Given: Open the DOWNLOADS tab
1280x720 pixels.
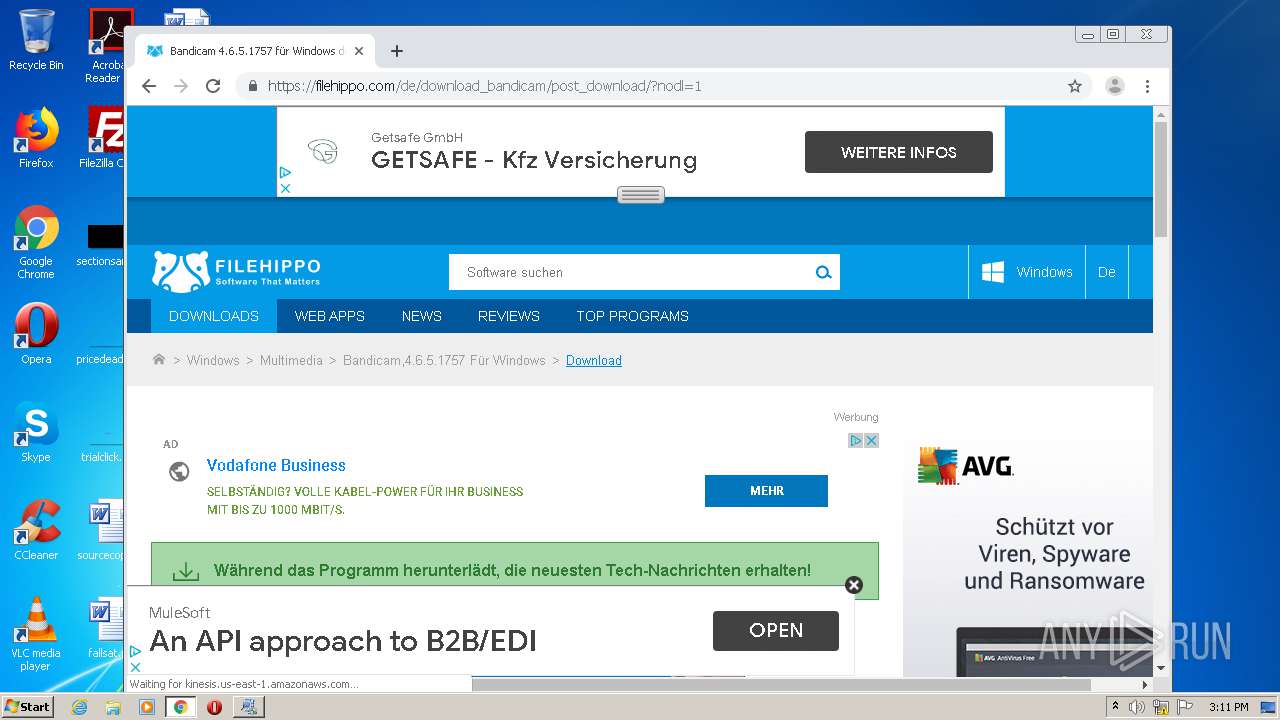Looking at the screenshot, I should 214,316.
